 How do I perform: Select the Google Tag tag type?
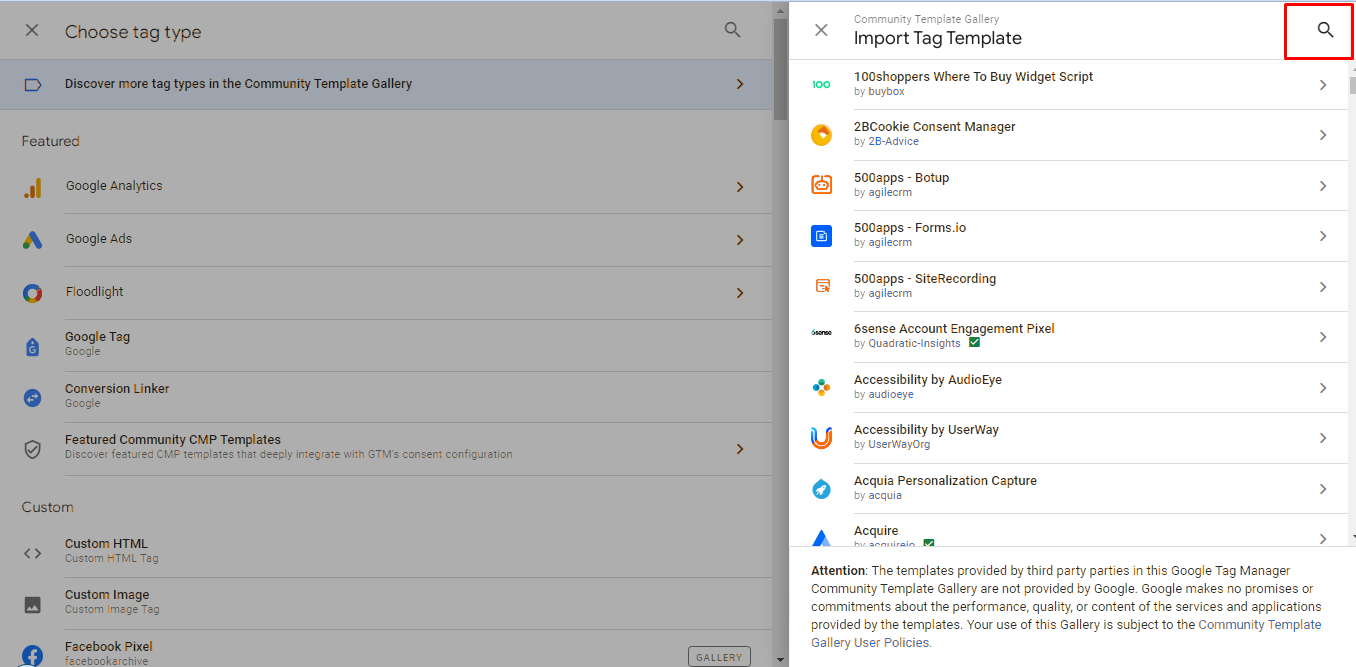click(x=386, y=346)
